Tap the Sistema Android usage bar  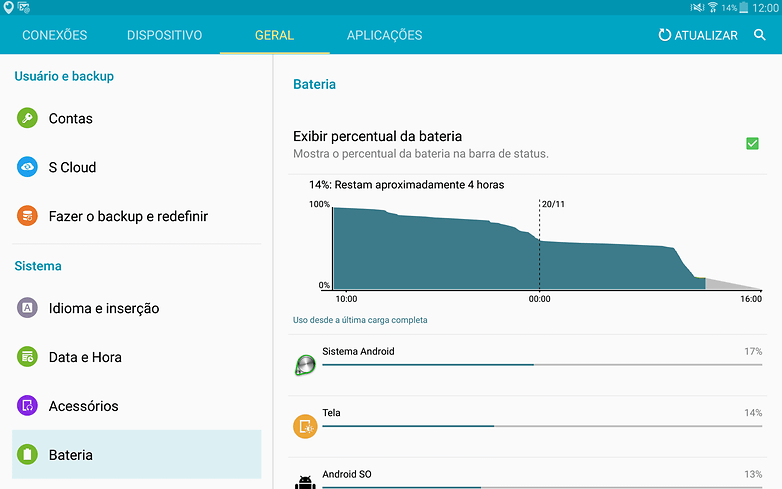[542, 365]
